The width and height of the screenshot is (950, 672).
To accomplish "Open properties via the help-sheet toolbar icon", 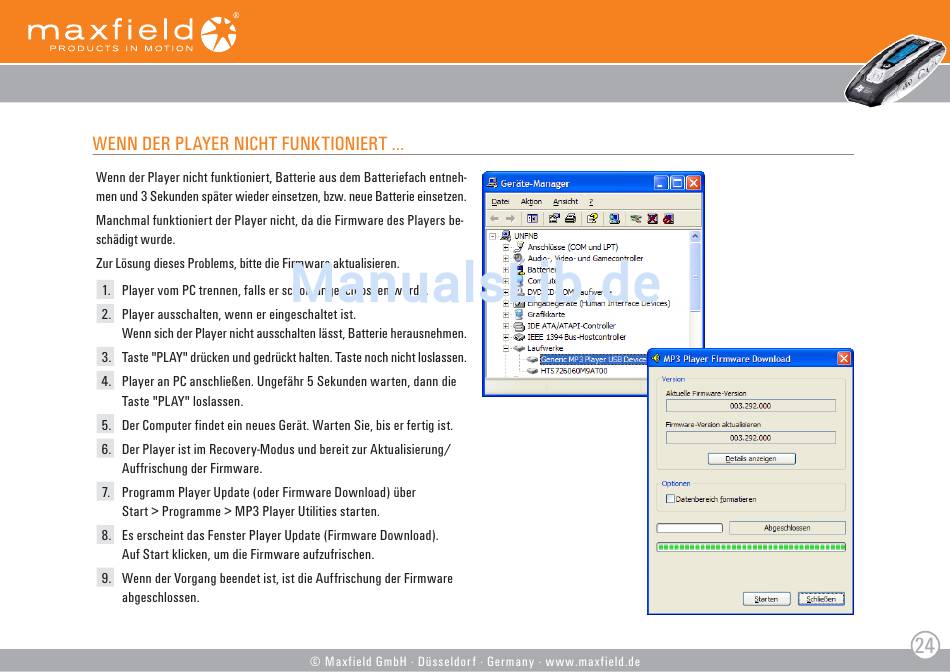I will [x=592, y=219].
